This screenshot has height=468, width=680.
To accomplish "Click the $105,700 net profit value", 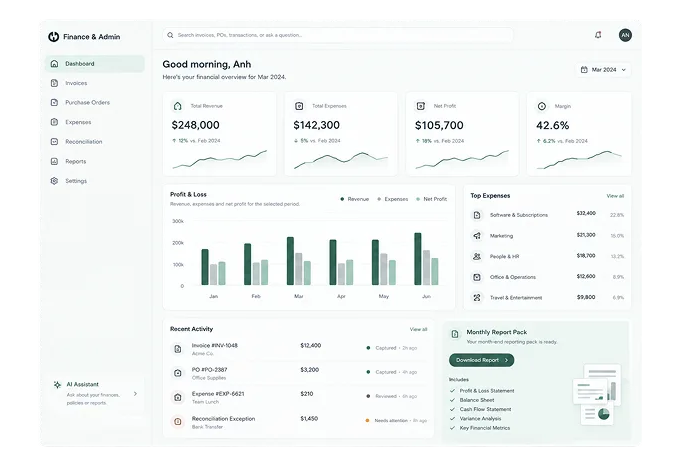I will (x=439, y=126).
